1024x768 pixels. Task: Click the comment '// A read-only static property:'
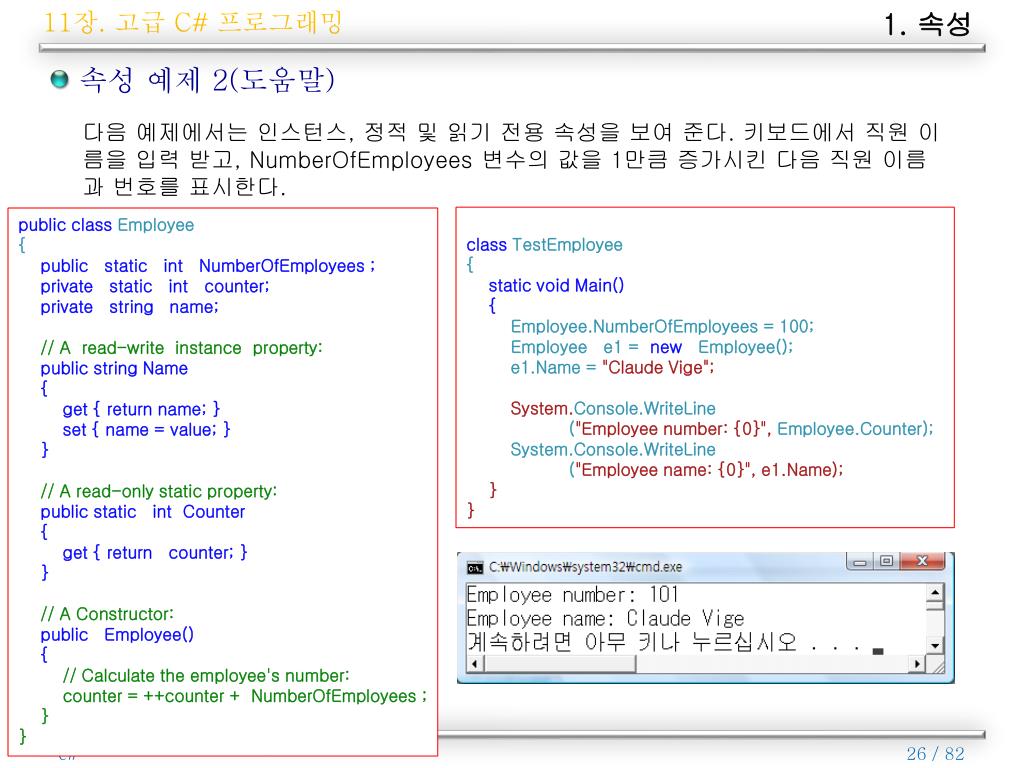pos(159,491)
